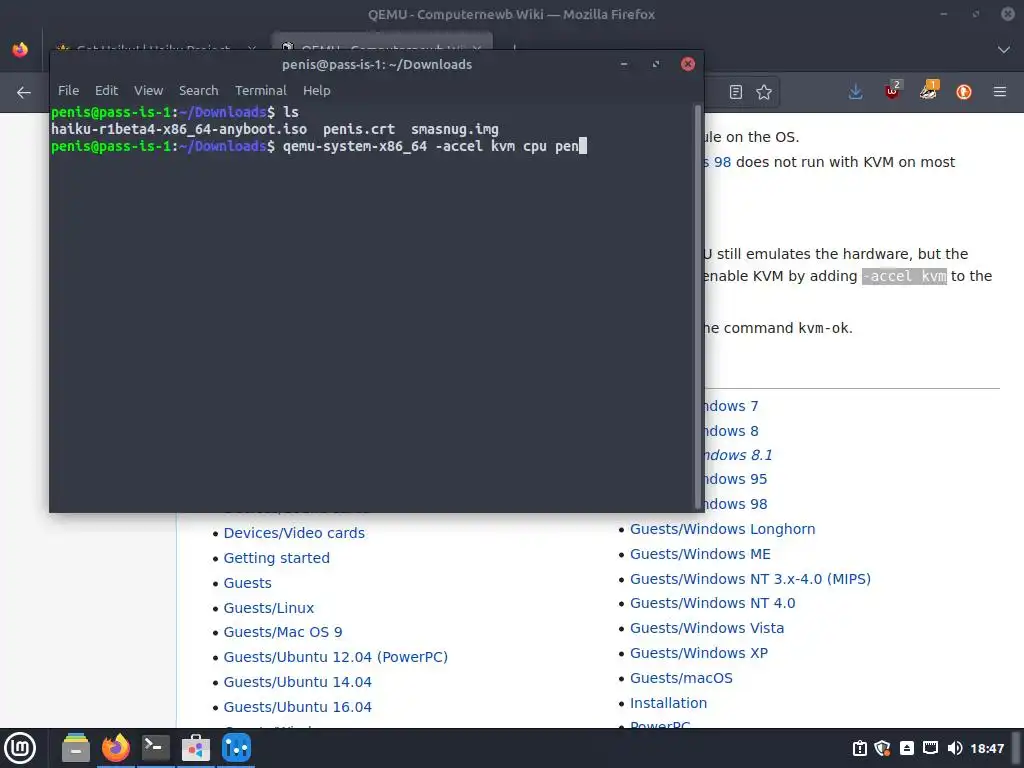Screen dimensions: 1024x768
Task: Open the uBlock Origin extension icon
Action: point(891,91)
